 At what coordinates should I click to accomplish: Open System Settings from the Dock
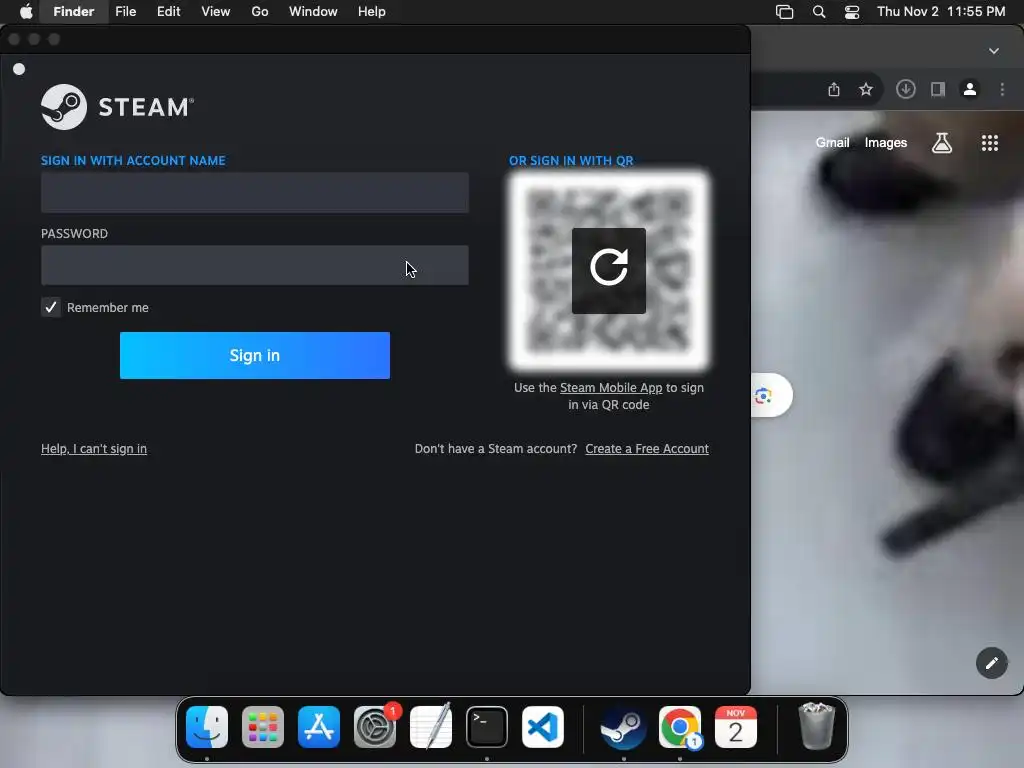pyautogui.click(x=375, y=727)
